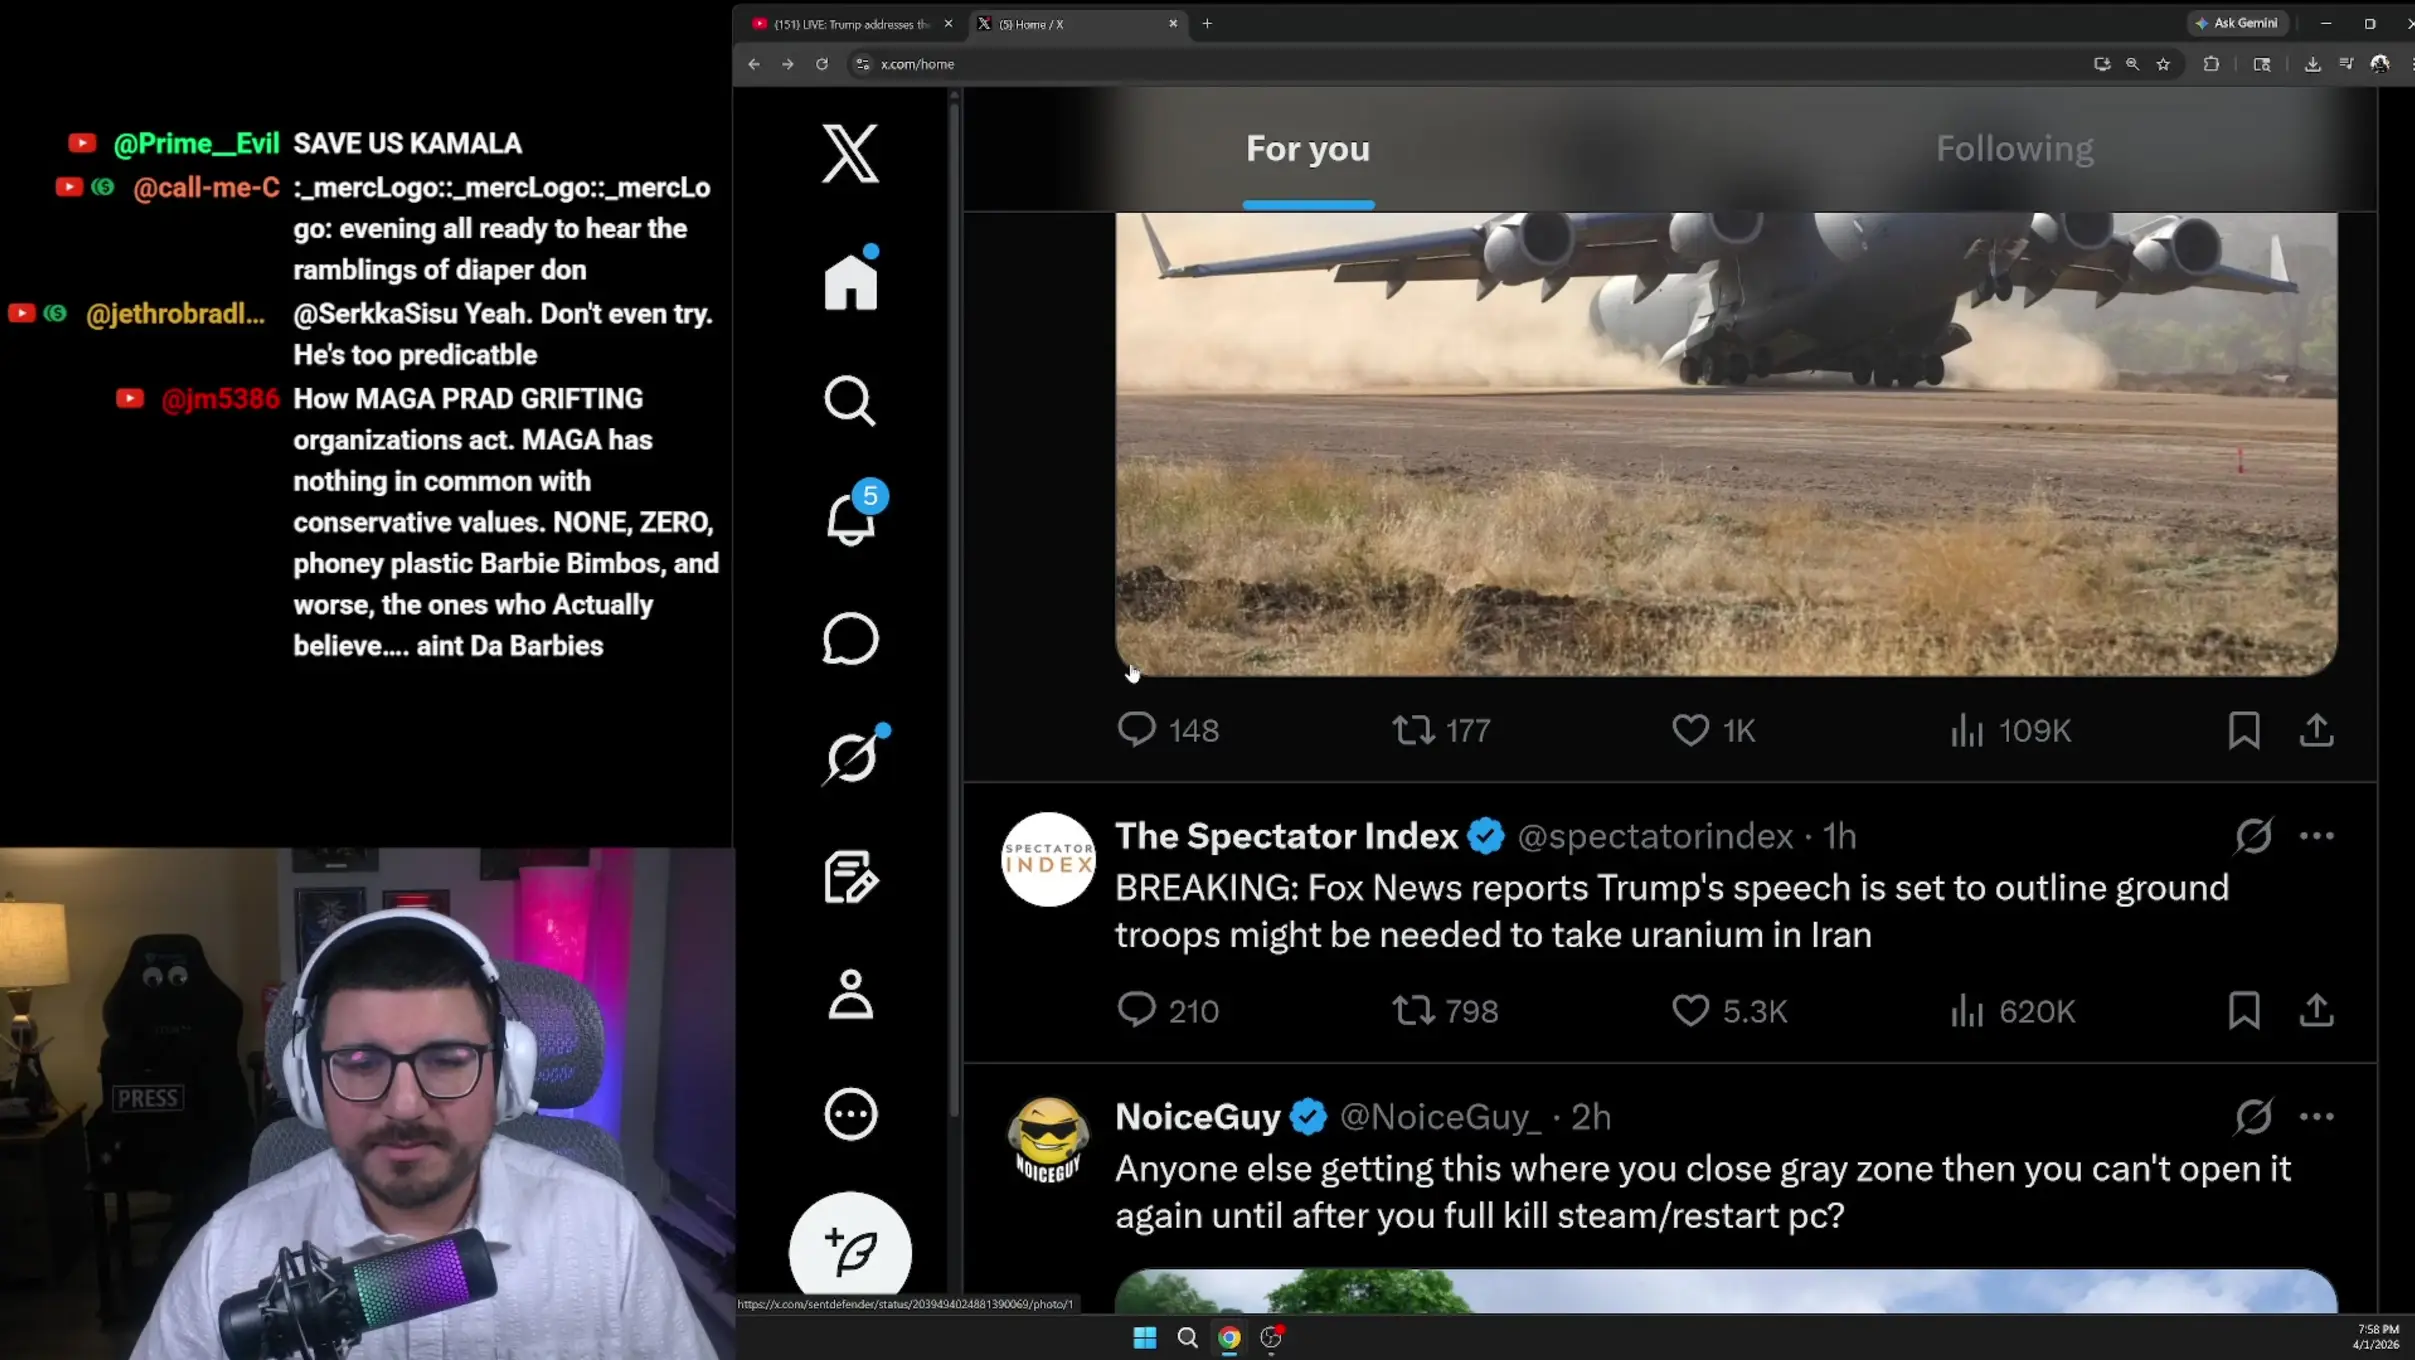Open the Grok icon in sidebar
Screen dimensions: 2415x1360
850,757
